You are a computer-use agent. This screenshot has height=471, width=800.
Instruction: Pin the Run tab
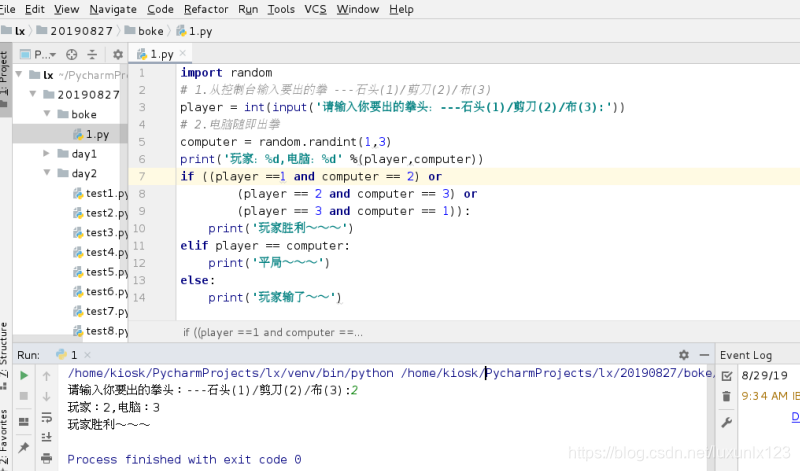pos(23,448)
